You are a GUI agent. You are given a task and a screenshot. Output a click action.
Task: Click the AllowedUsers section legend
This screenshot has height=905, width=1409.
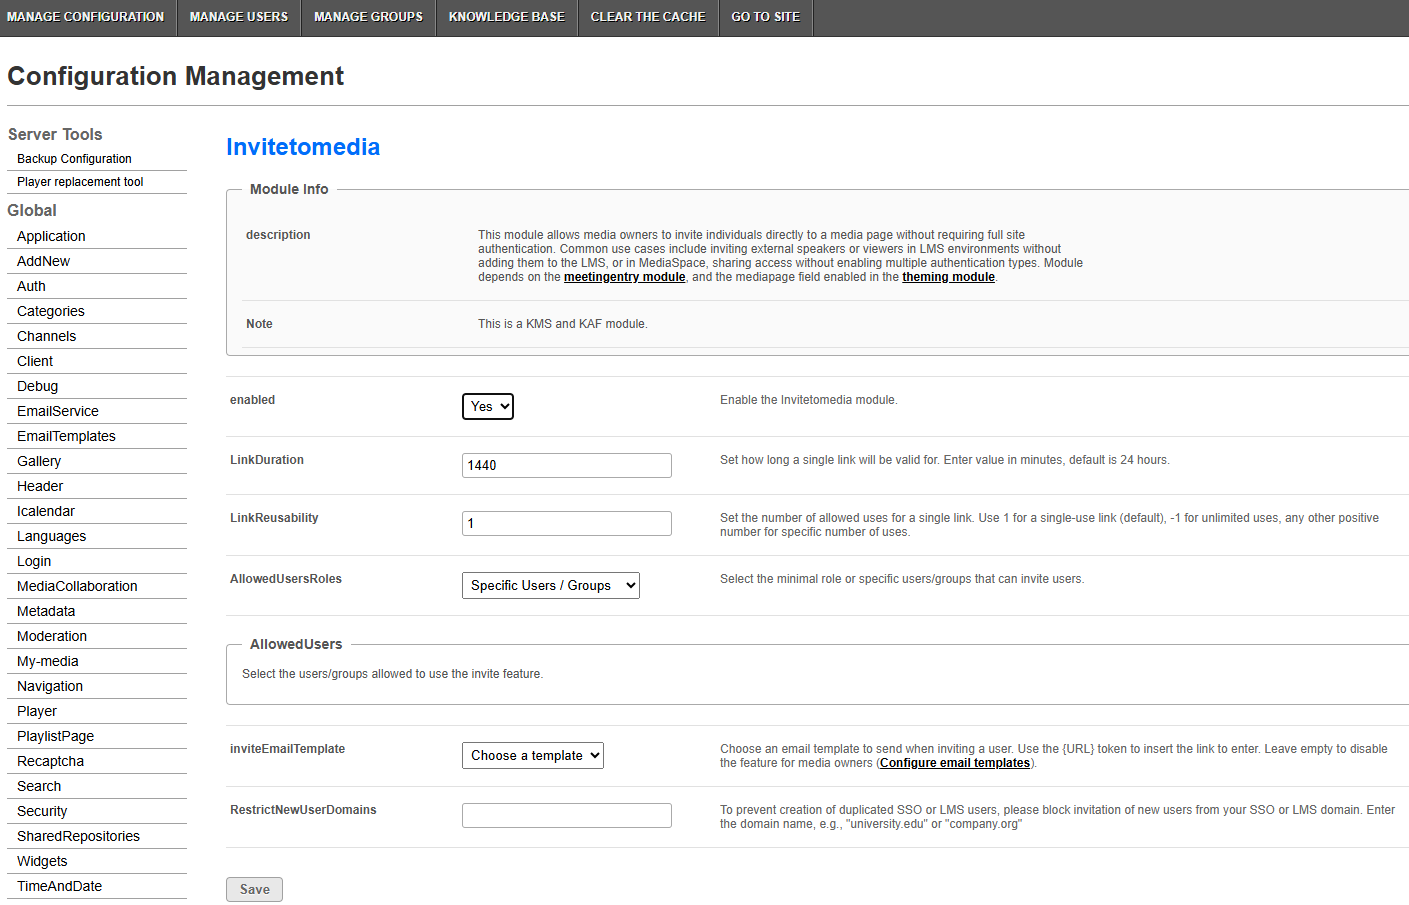pyautogui.click(x=296, y=644)
